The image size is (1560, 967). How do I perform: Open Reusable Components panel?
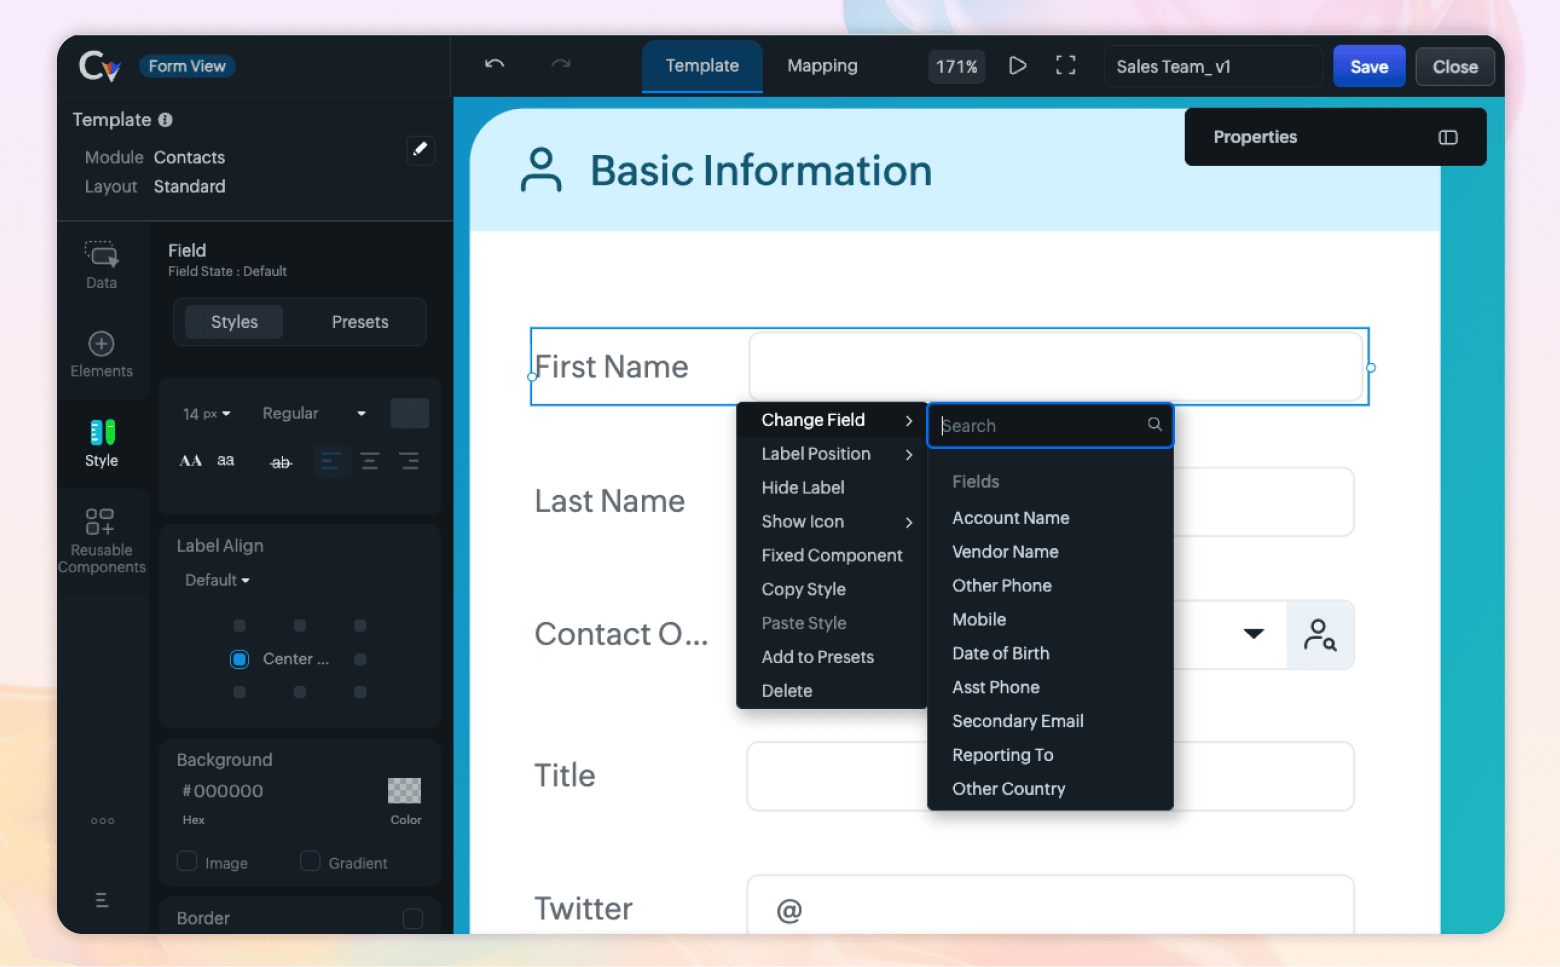tap(101, 540)
